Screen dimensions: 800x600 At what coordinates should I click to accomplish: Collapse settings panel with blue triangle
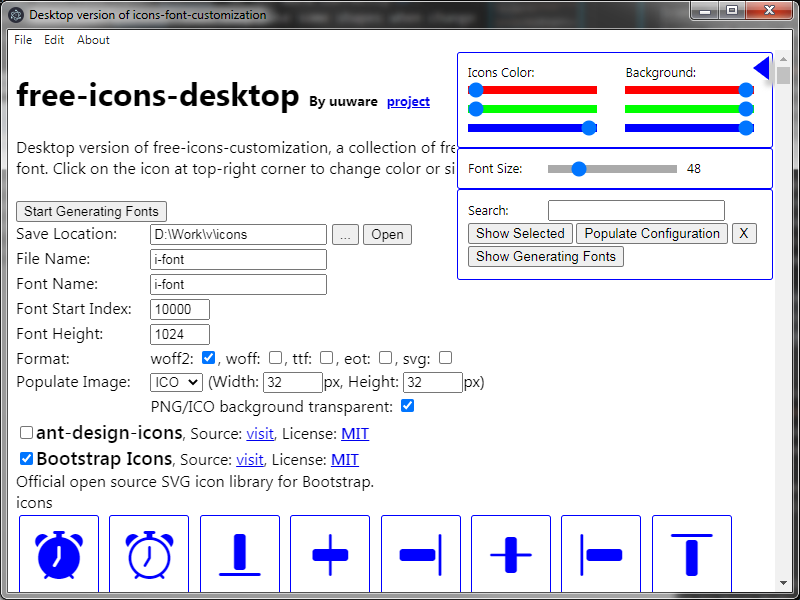762,68
